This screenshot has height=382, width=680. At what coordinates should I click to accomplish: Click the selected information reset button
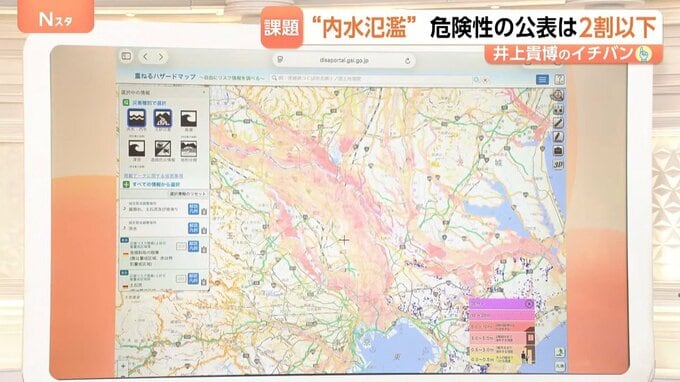tap(188, 194)
